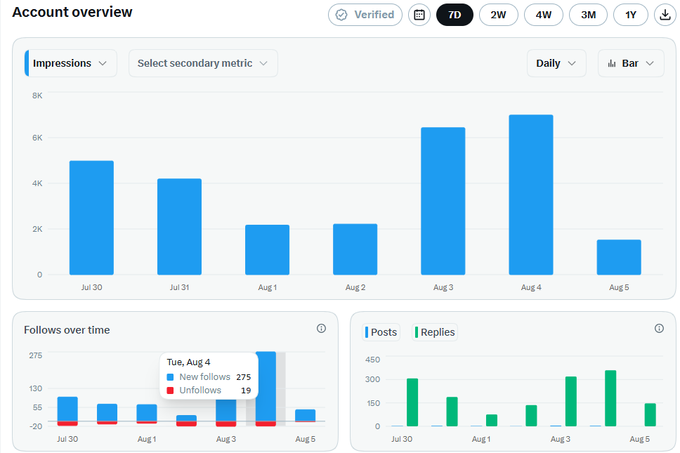
Task: Click the Aug 5 green replies bar
Action: click(650, 415)
